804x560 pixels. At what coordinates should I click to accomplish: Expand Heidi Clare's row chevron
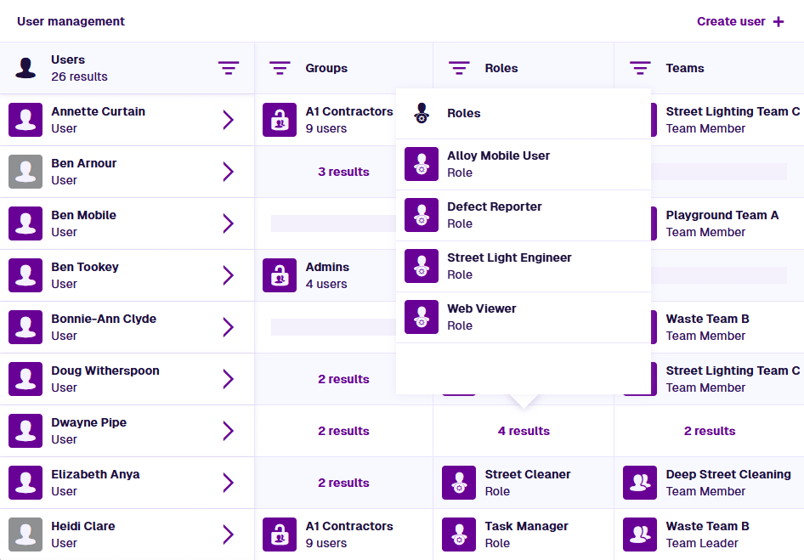tap(228, 535)
